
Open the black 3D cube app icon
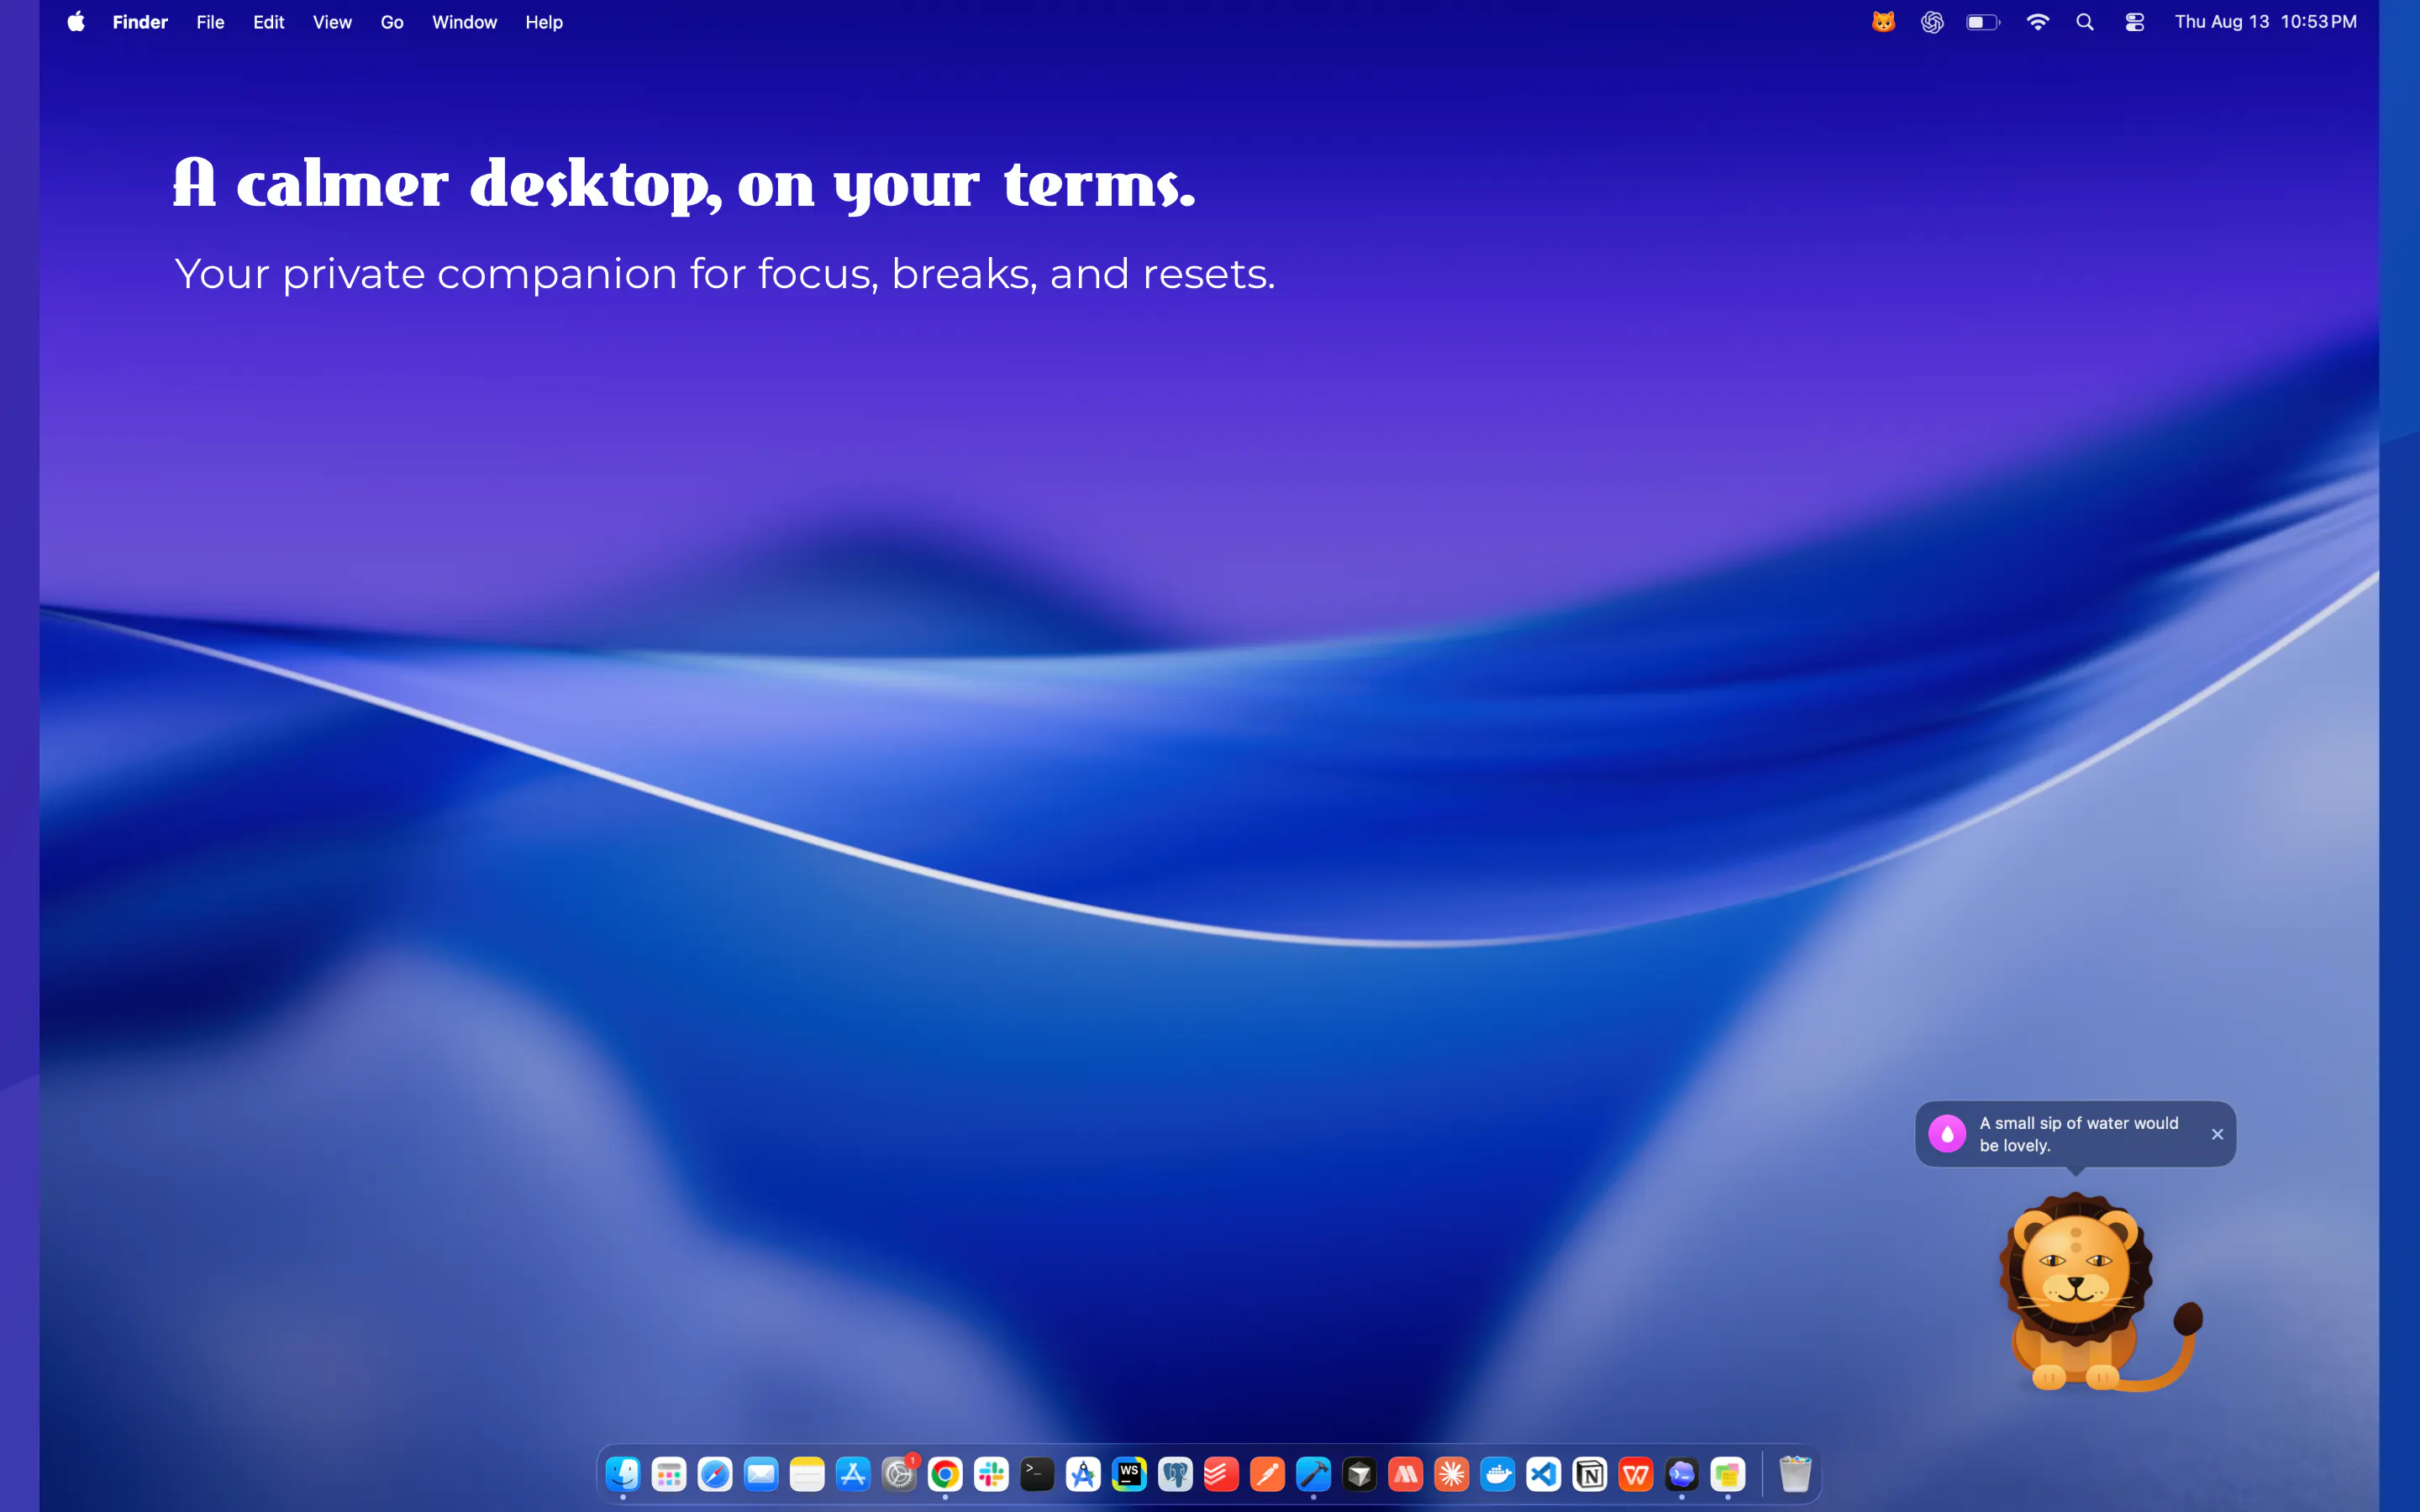coord(1359,1474)
